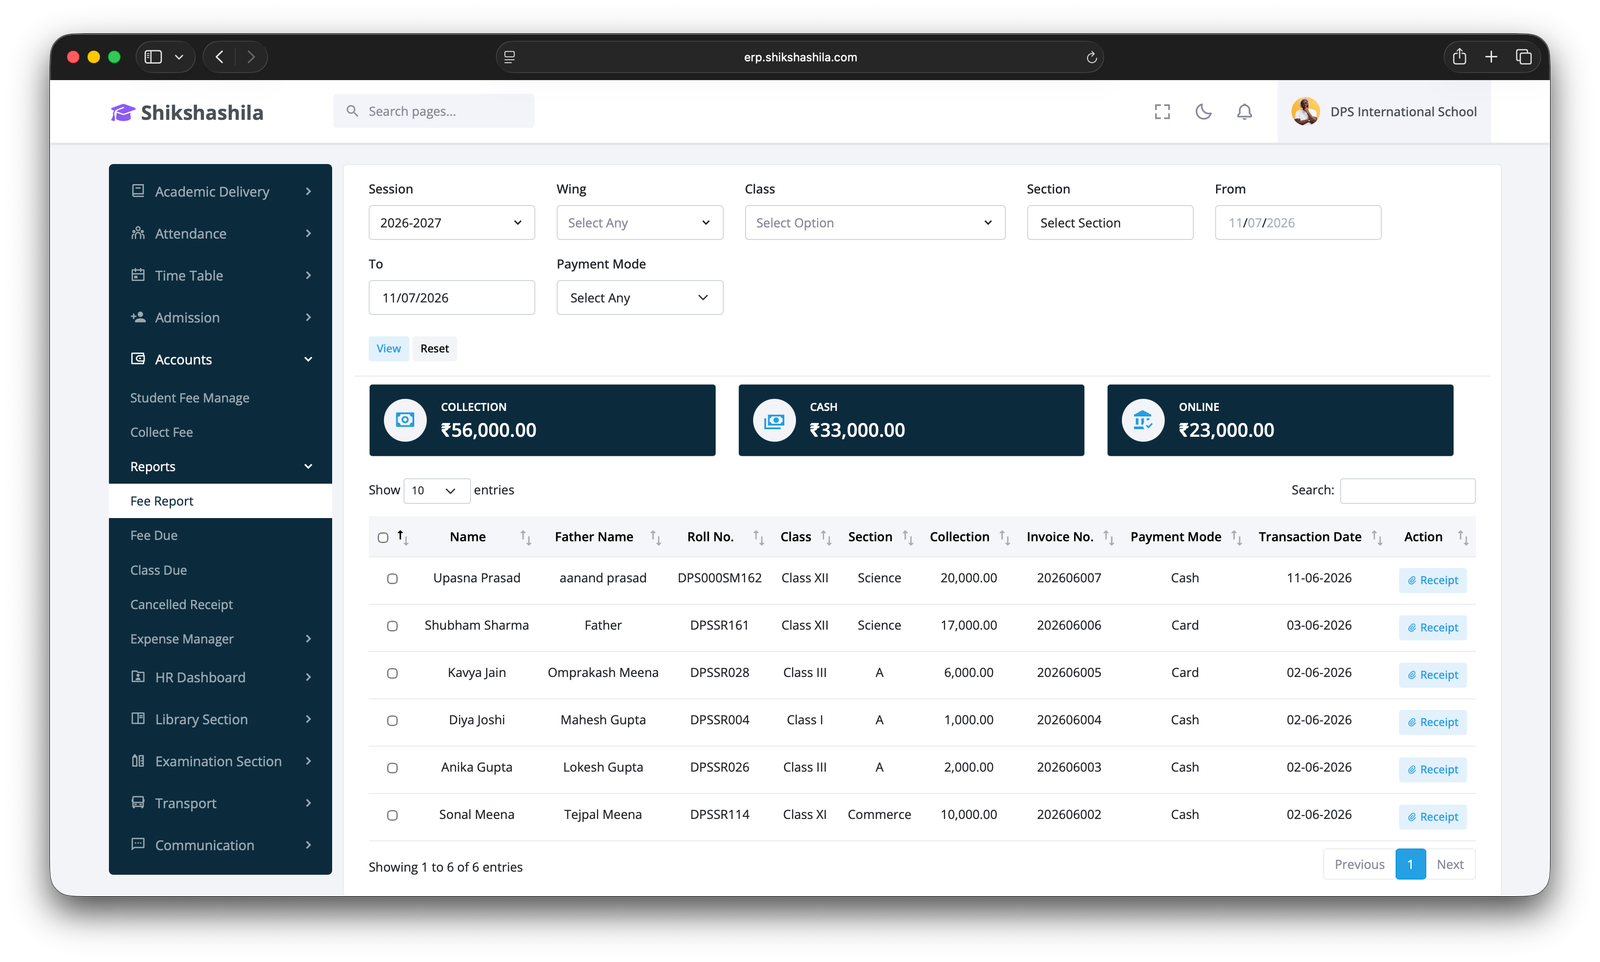The width and height of the screenshot is (1600, 962).
Task: Toggle fullscreen mode icon in header
Action: point(1162,112)
